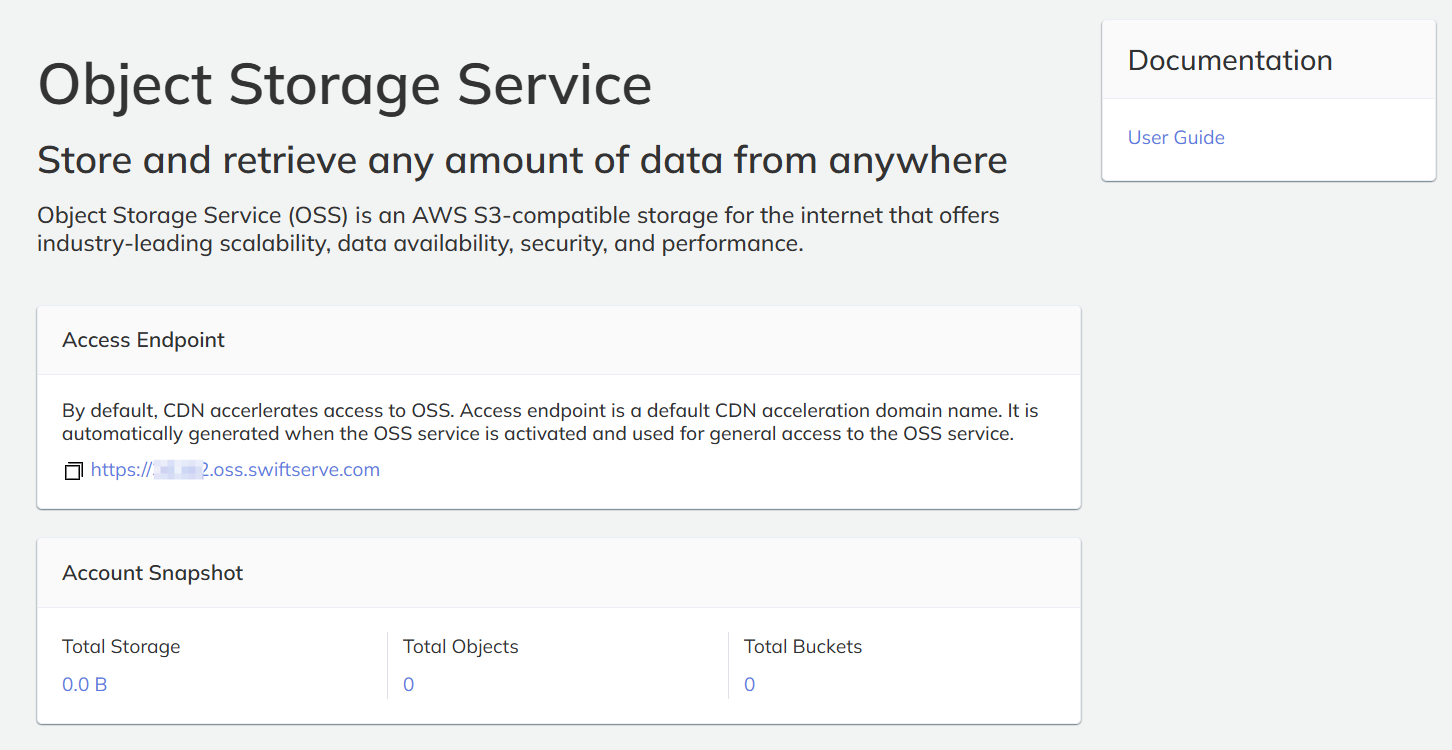Screen dimensions: 1452x750
Task: Click the 'automatically generated when' text line
Action: coord(537,434)
